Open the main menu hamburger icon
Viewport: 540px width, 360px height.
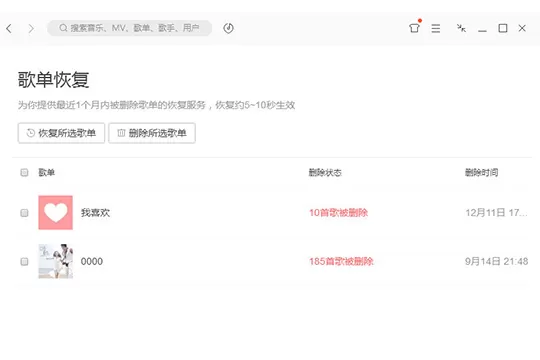(436, 28)
